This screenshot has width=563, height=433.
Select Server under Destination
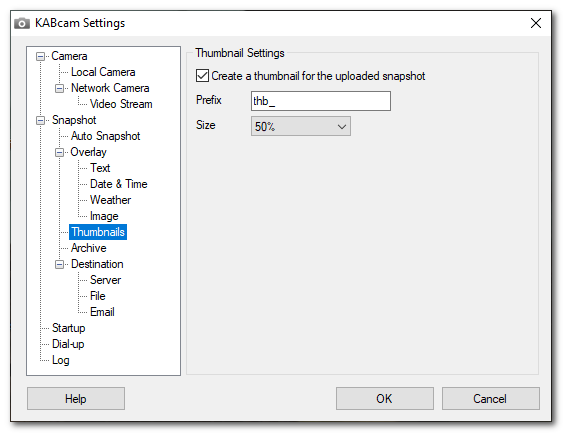point(105,280)
